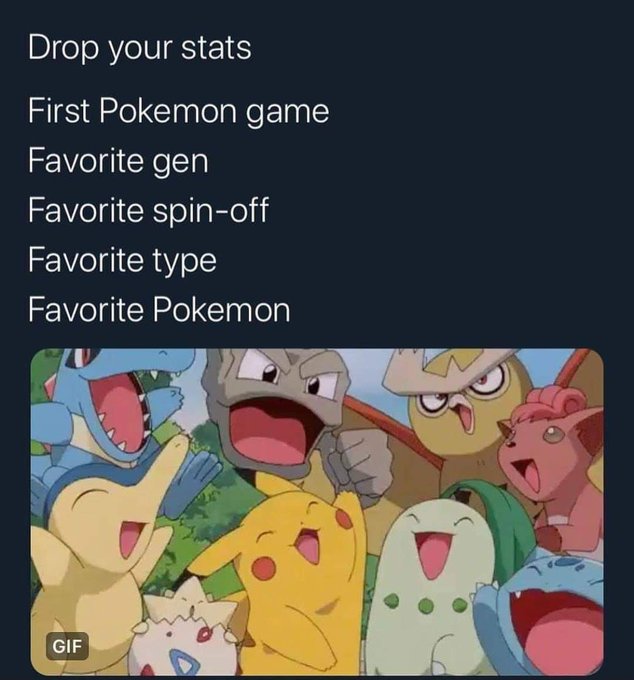Image resolution: width=634 pixels, height=680 pixels.
Task: Click the 'Favorite type' line
Action: 122,261
